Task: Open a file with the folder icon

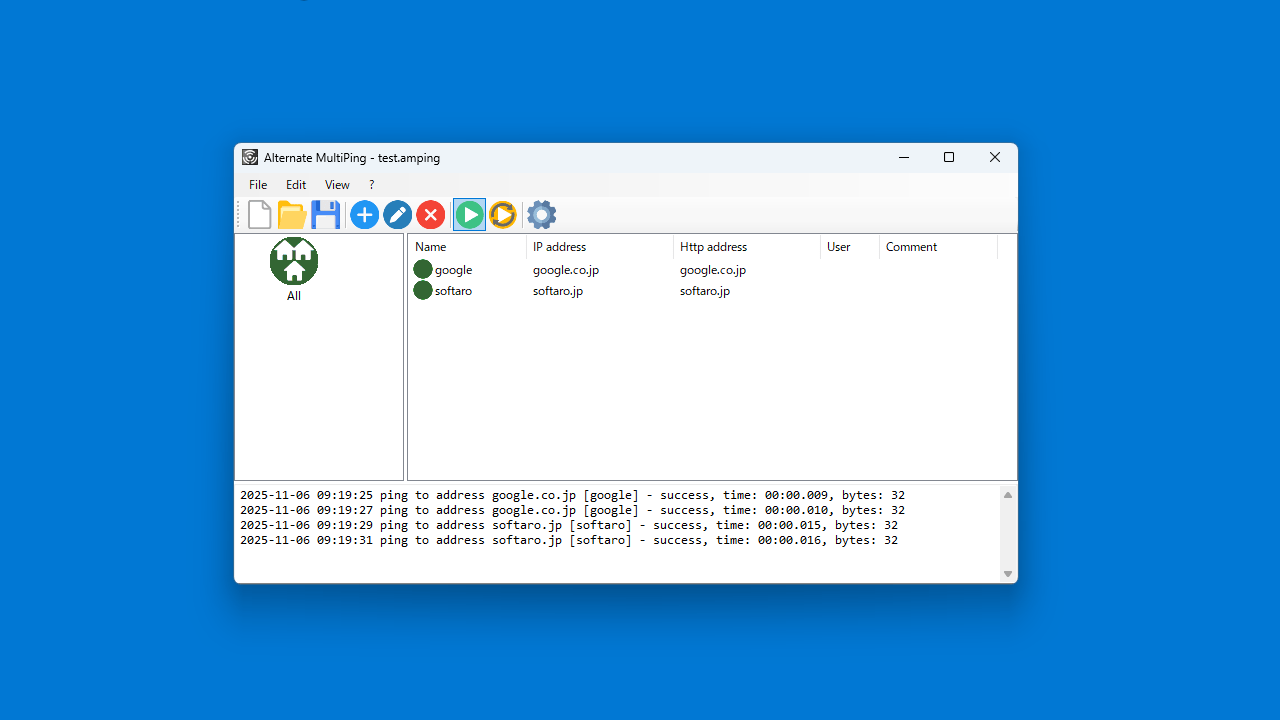Action: 292,215
